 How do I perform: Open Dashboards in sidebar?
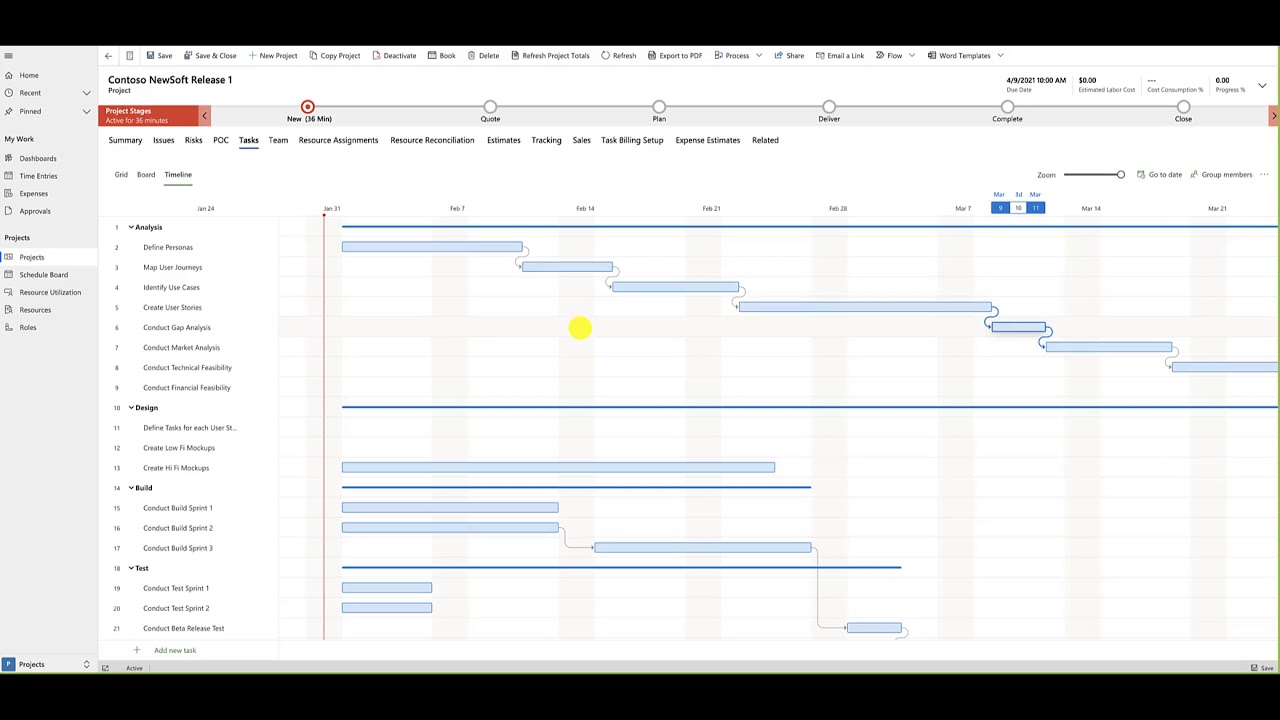tap(38, 158)
